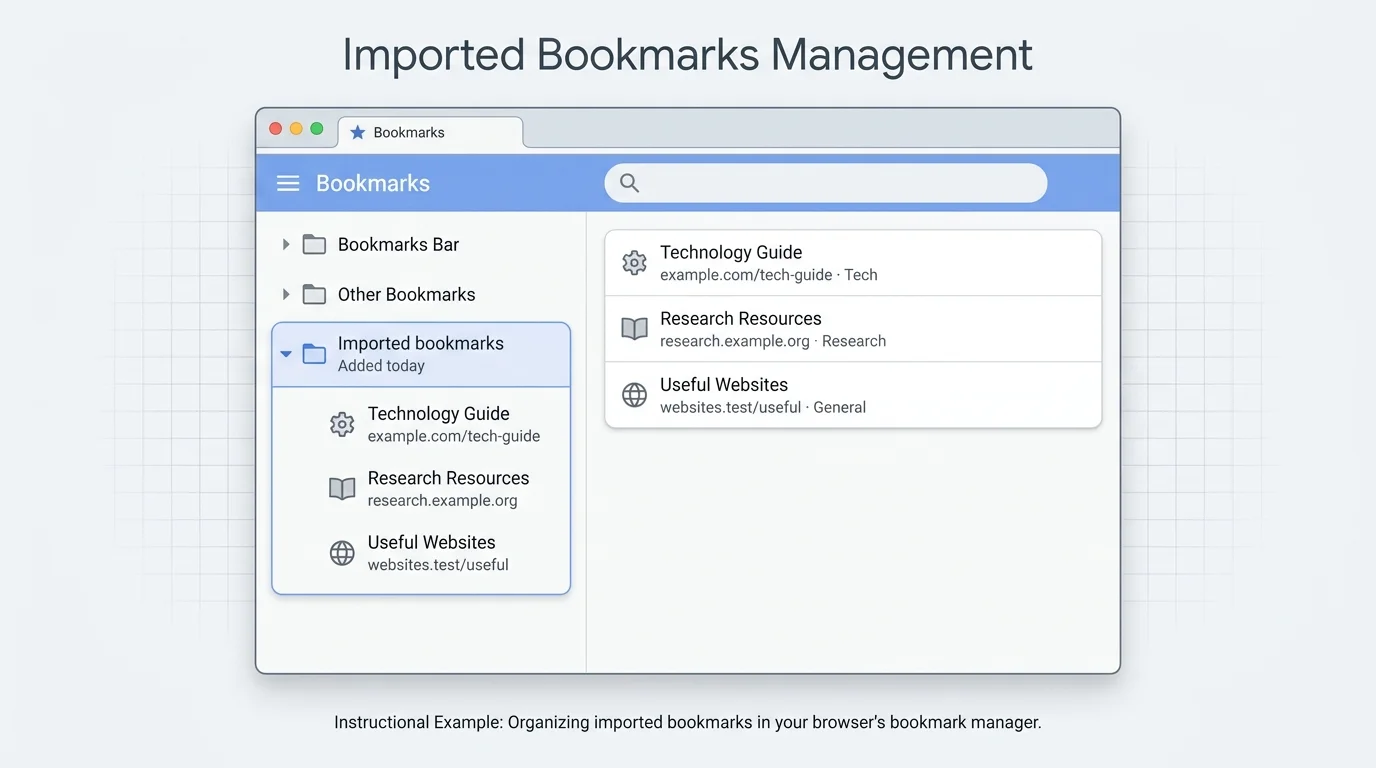Open Useful Websites row in main list

(x=853, y=395)
